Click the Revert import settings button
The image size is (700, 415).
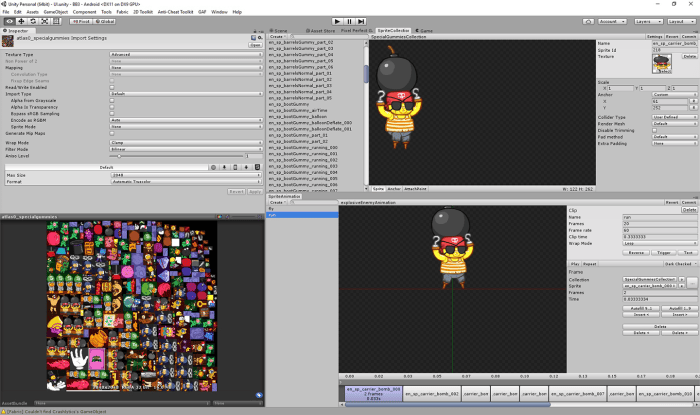(237, 191)
